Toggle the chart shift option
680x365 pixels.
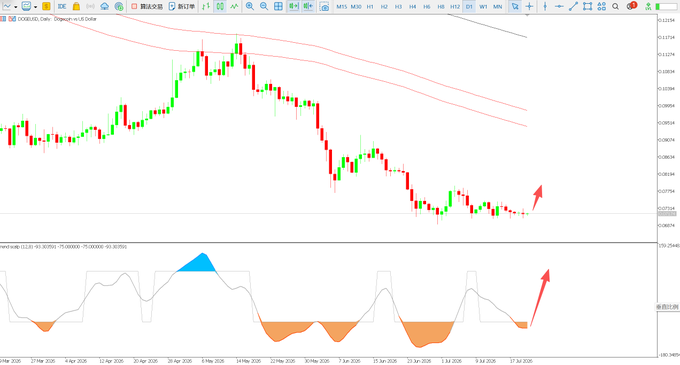(x=308, y=6)
